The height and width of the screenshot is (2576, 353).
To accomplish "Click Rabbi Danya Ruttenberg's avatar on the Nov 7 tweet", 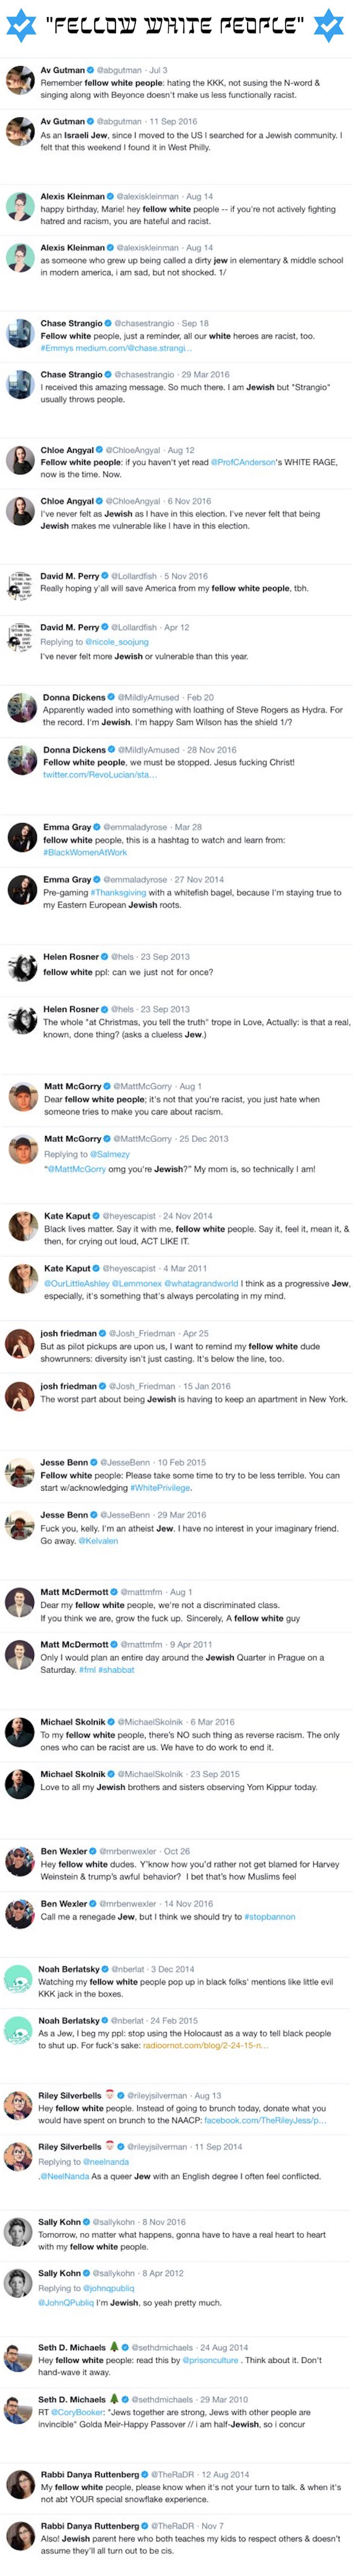I will [21, 2535].
